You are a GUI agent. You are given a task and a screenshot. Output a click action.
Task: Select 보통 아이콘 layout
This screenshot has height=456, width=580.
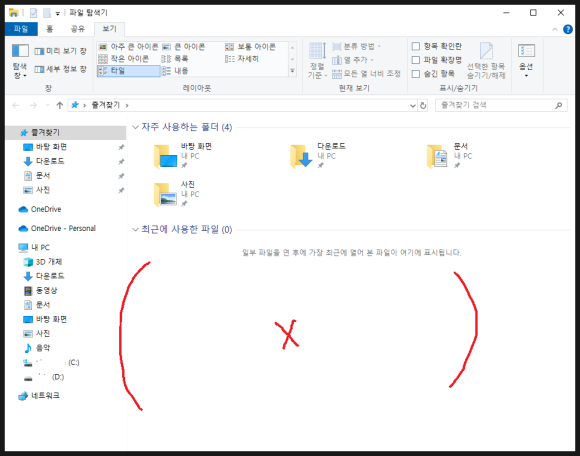click(x=250, y=47)
